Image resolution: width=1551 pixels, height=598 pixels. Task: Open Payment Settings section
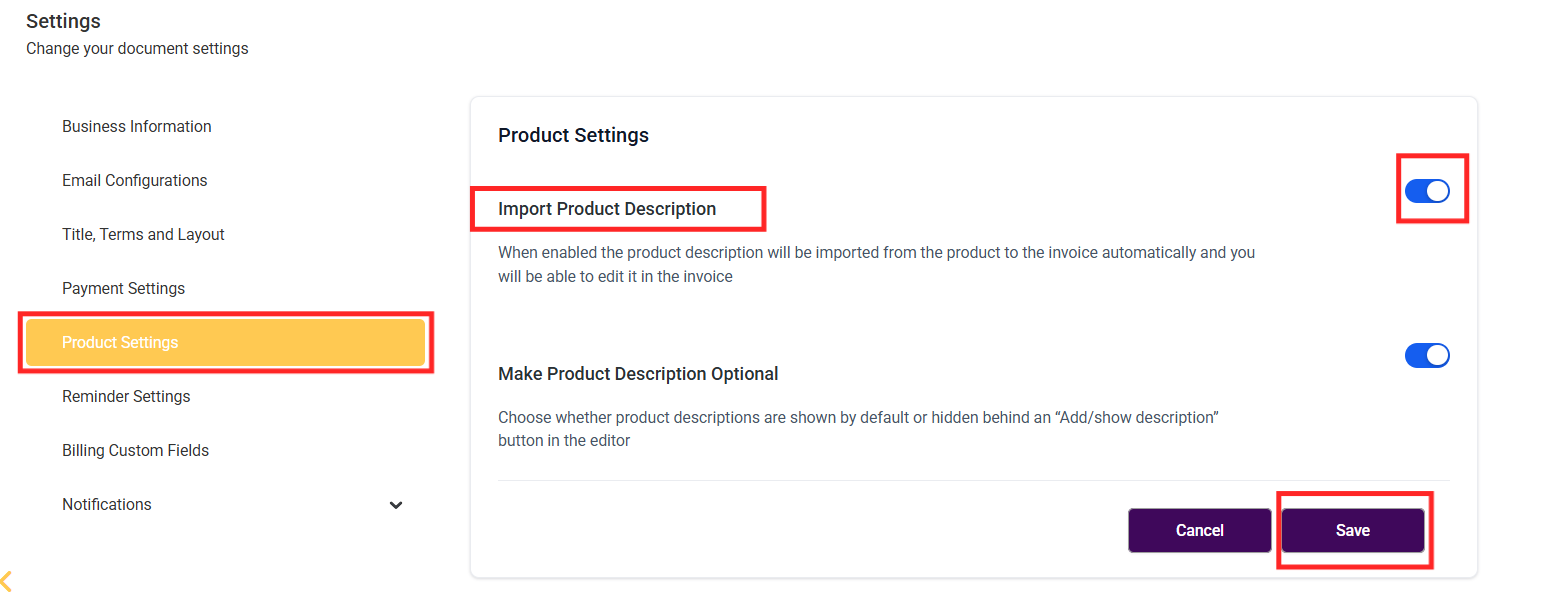click(123, 289)
